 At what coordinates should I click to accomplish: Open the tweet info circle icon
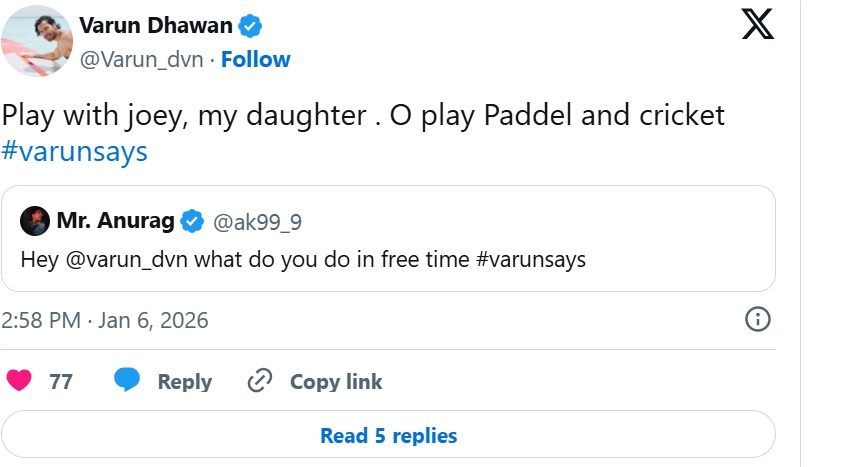point(758,320)
